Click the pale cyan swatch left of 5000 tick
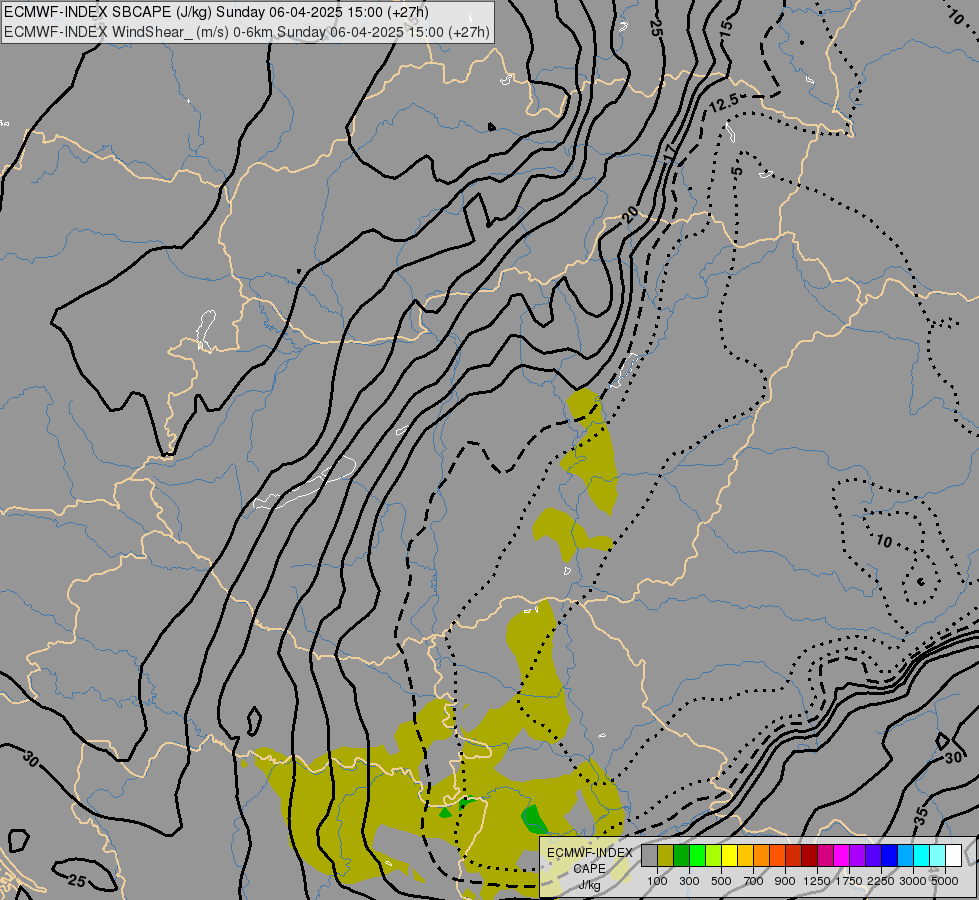979x900 pixels. 938,856
